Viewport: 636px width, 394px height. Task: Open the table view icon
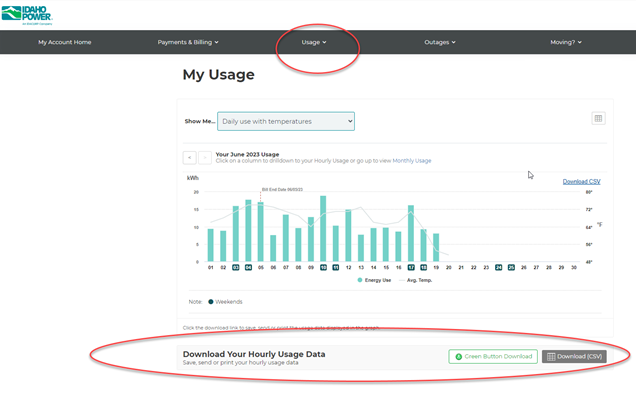598,118
